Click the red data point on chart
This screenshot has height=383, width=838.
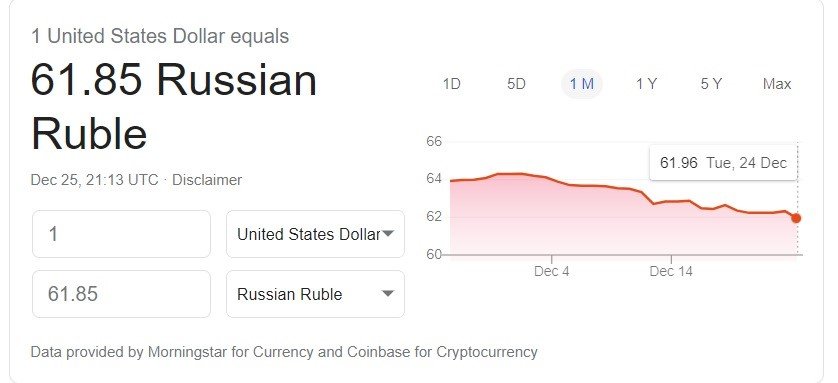[796, 218]
